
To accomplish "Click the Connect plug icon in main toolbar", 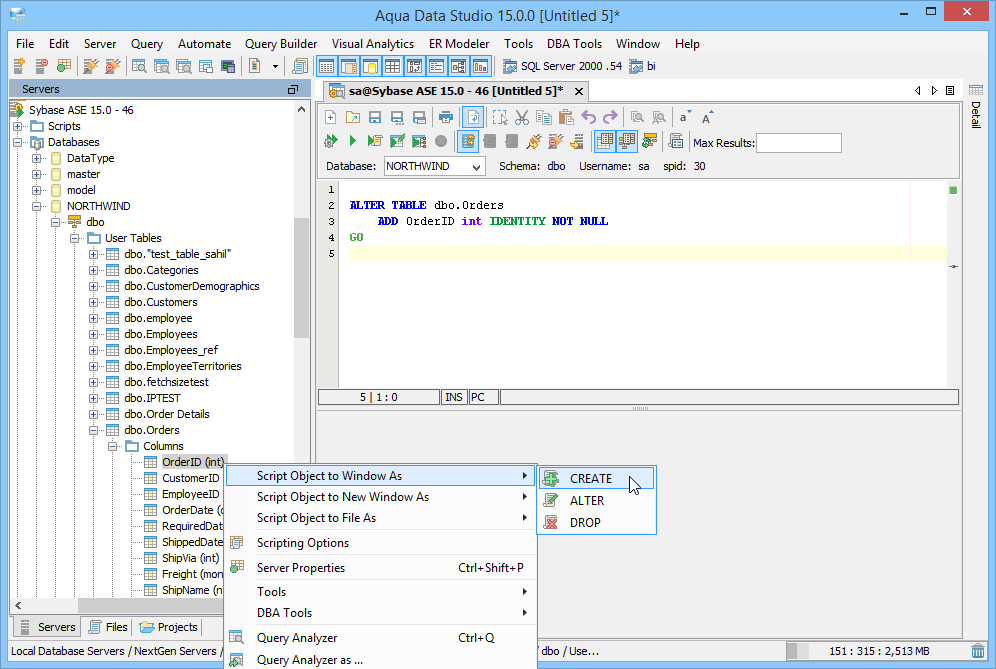I will pyautogui.click(x=91, y=66).
